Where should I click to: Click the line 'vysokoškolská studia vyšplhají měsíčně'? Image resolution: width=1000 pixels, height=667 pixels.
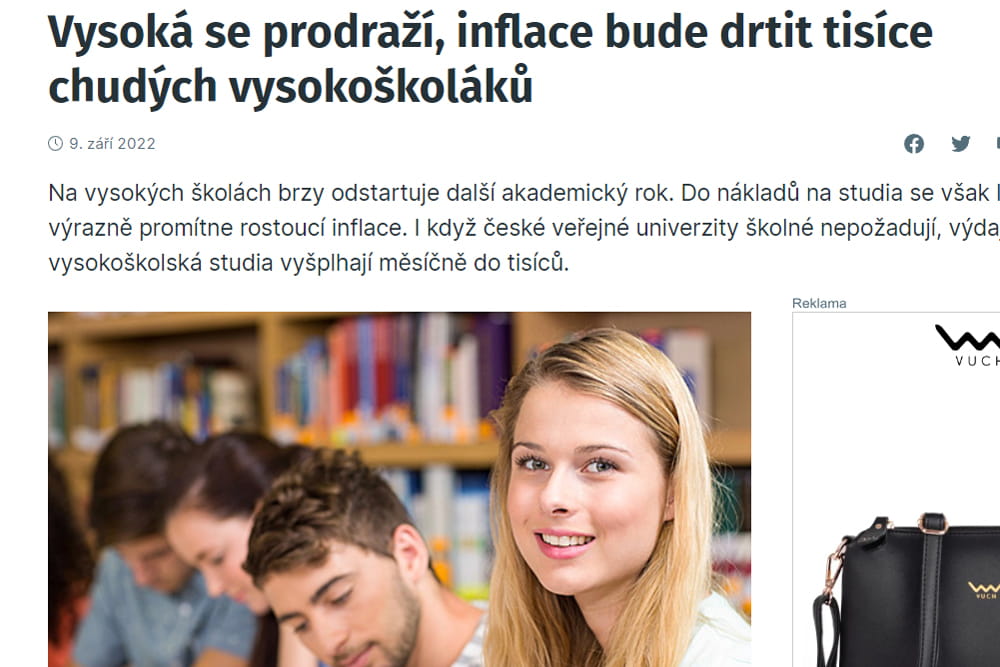pos(258,263)
